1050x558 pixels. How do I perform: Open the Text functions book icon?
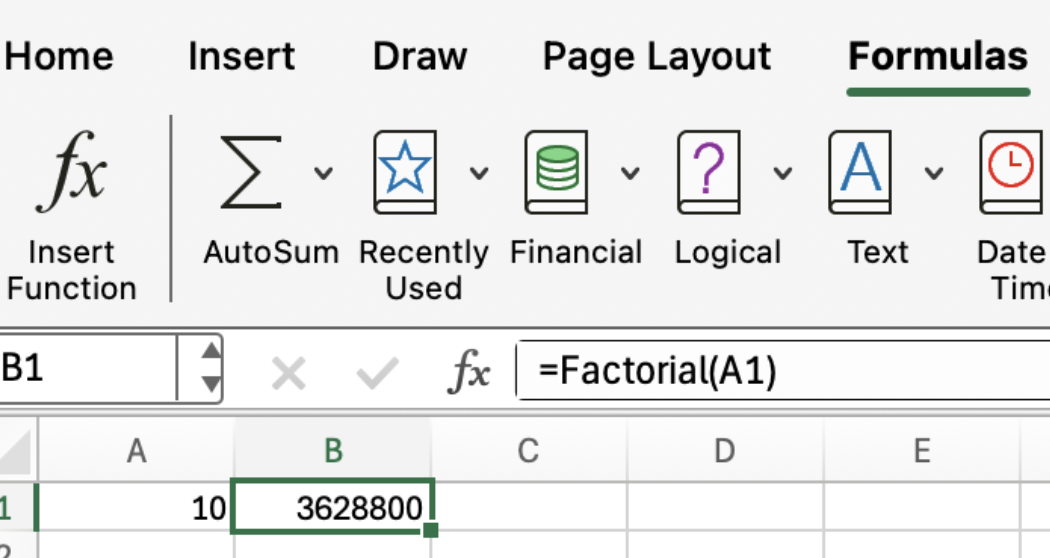click(860, 172)
